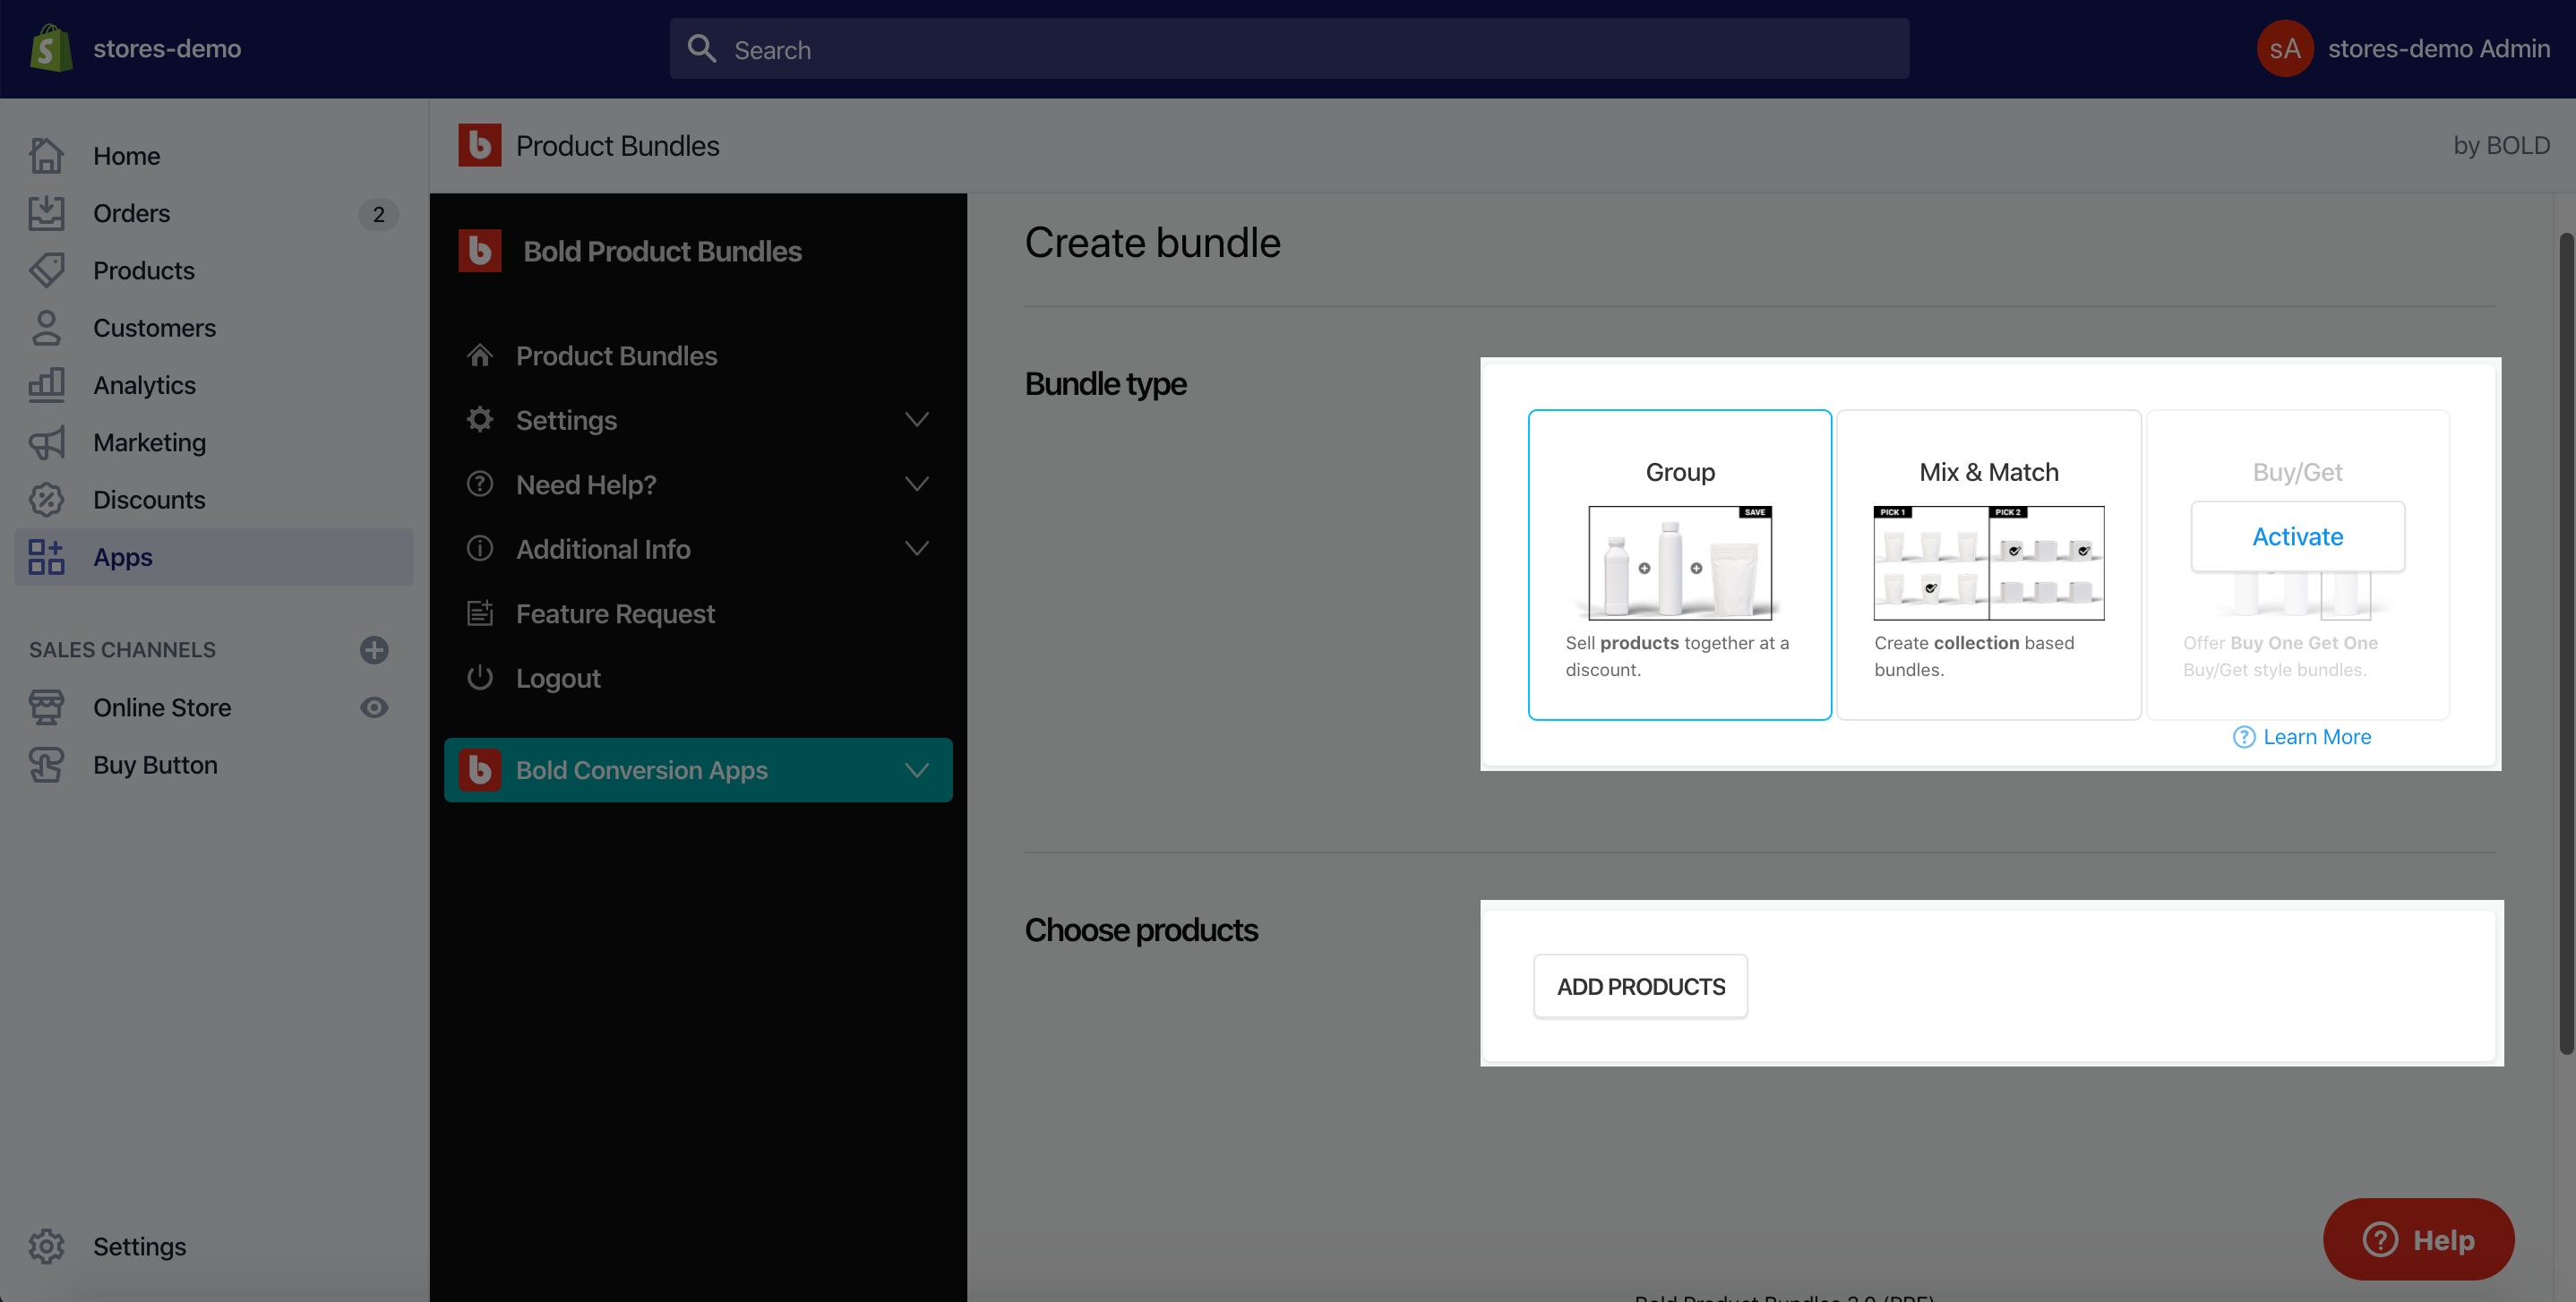
Task: Select the Mix & Match bundle type
Action: point(1989,564)
